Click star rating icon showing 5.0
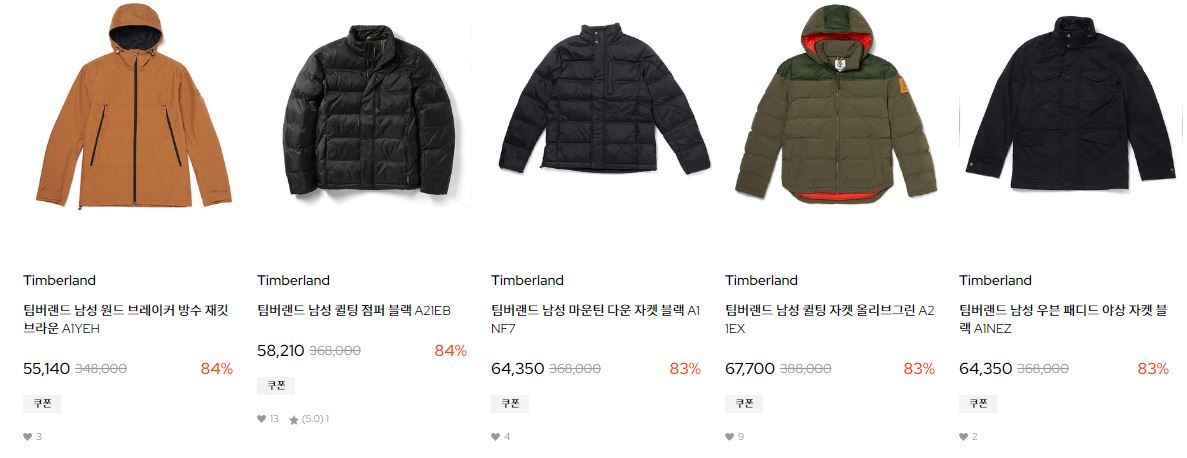 (294, 419)
